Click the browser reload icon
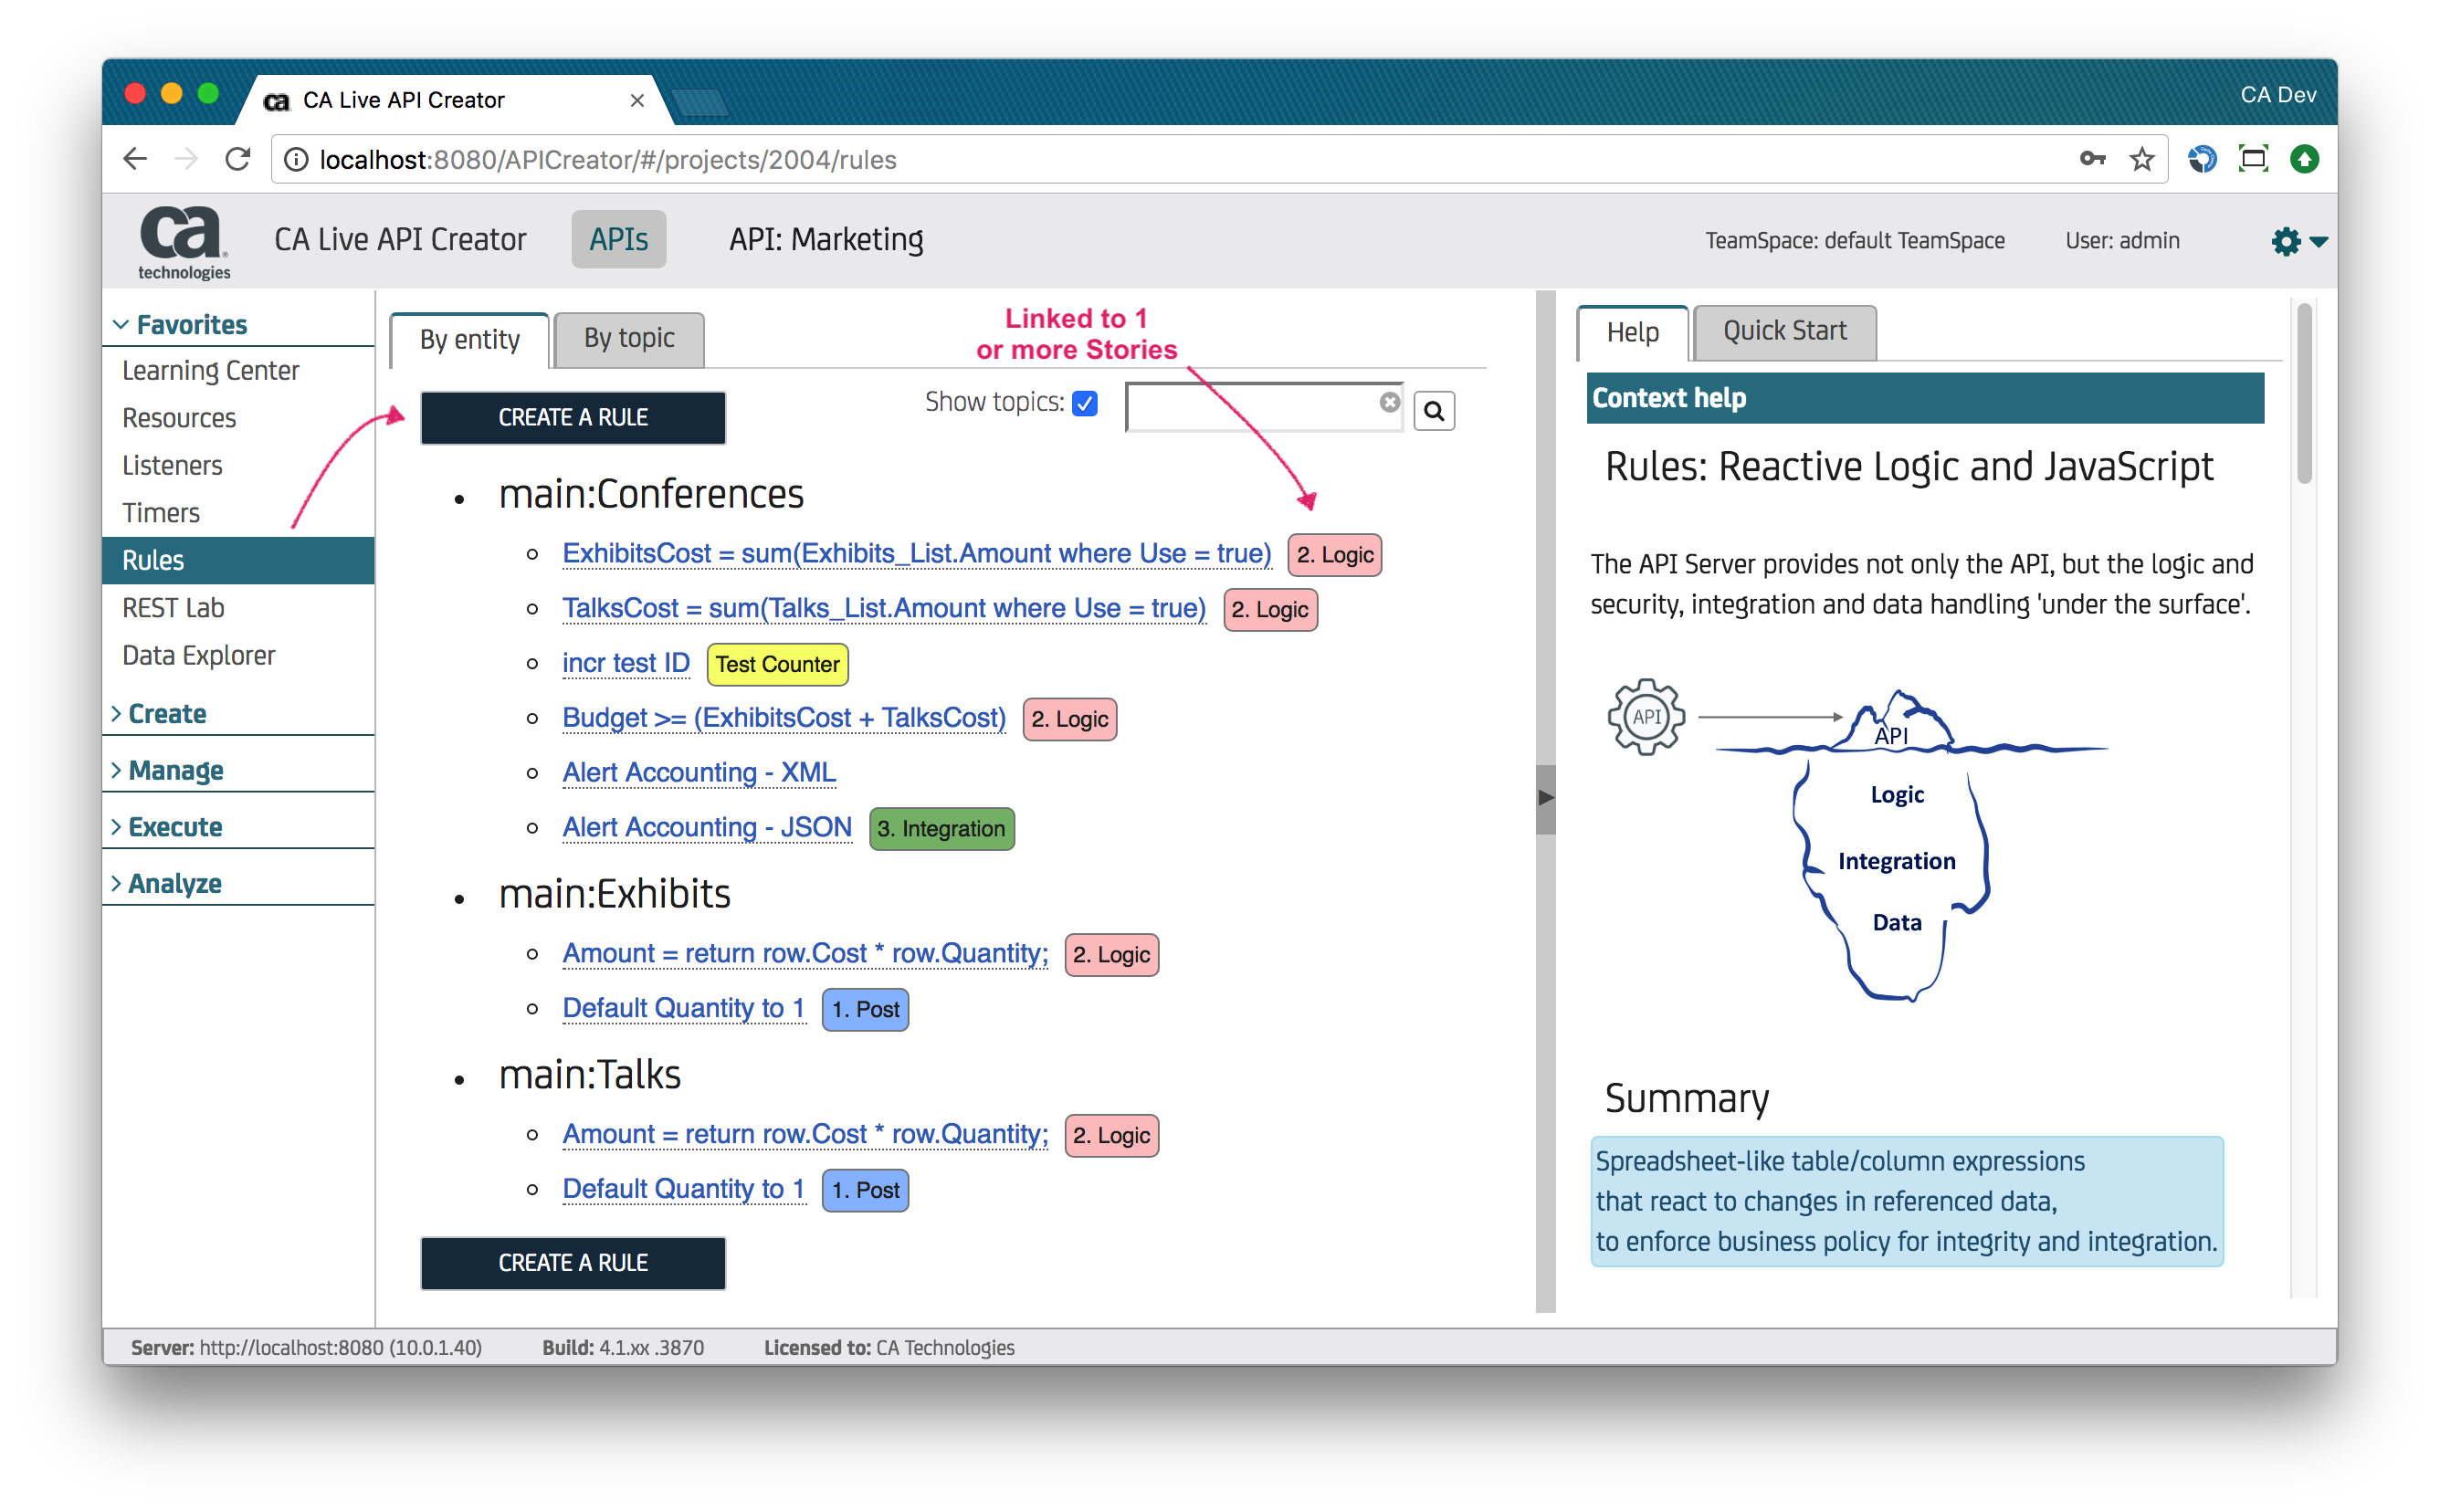 click(238, 159)
